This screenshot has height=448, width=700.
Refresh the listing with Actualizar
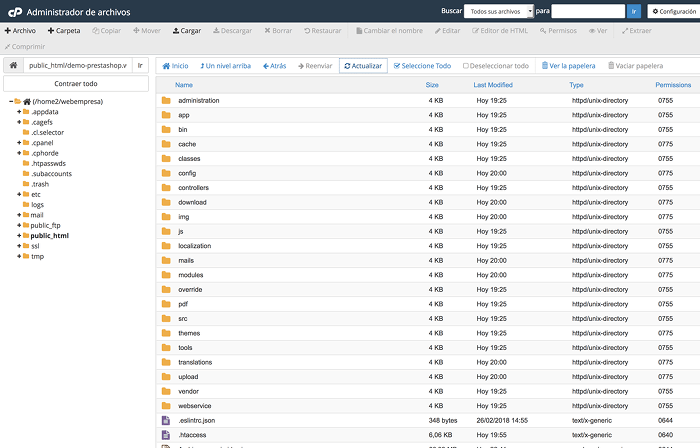pyautogui.click(x=362, y=66)
